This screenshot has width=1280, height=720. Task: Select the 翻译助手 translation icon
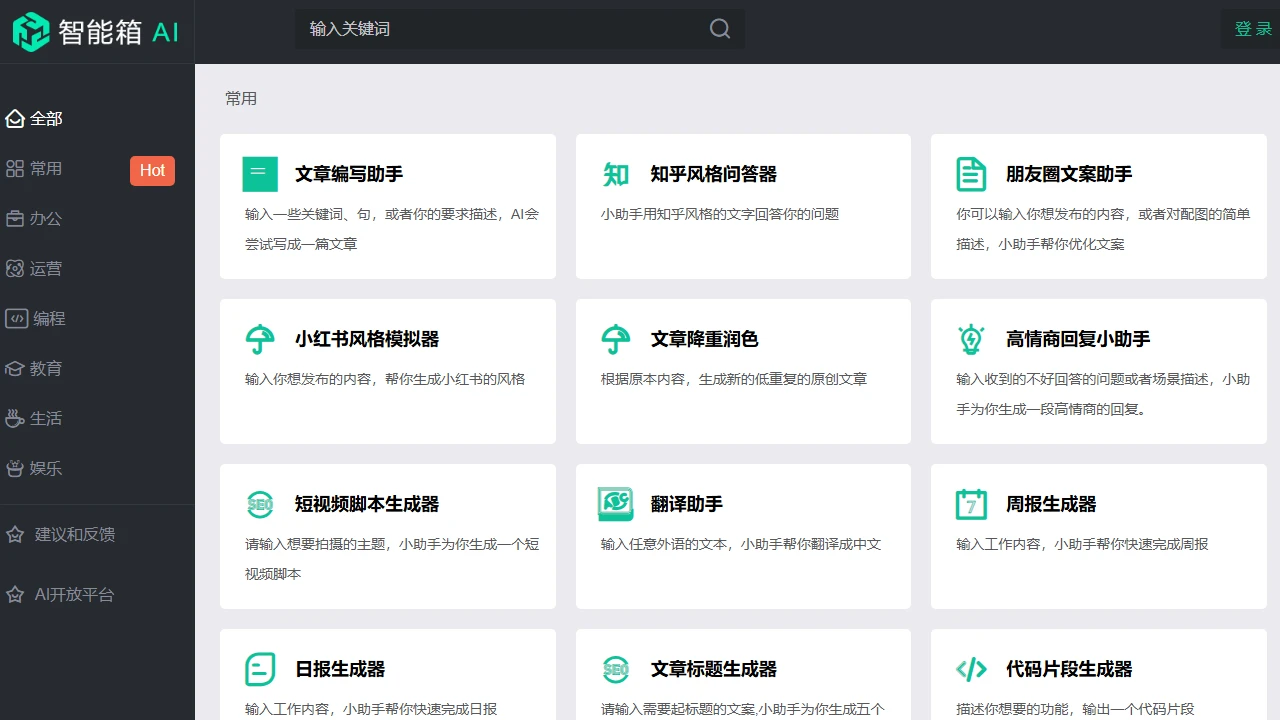tap(615, 504)
